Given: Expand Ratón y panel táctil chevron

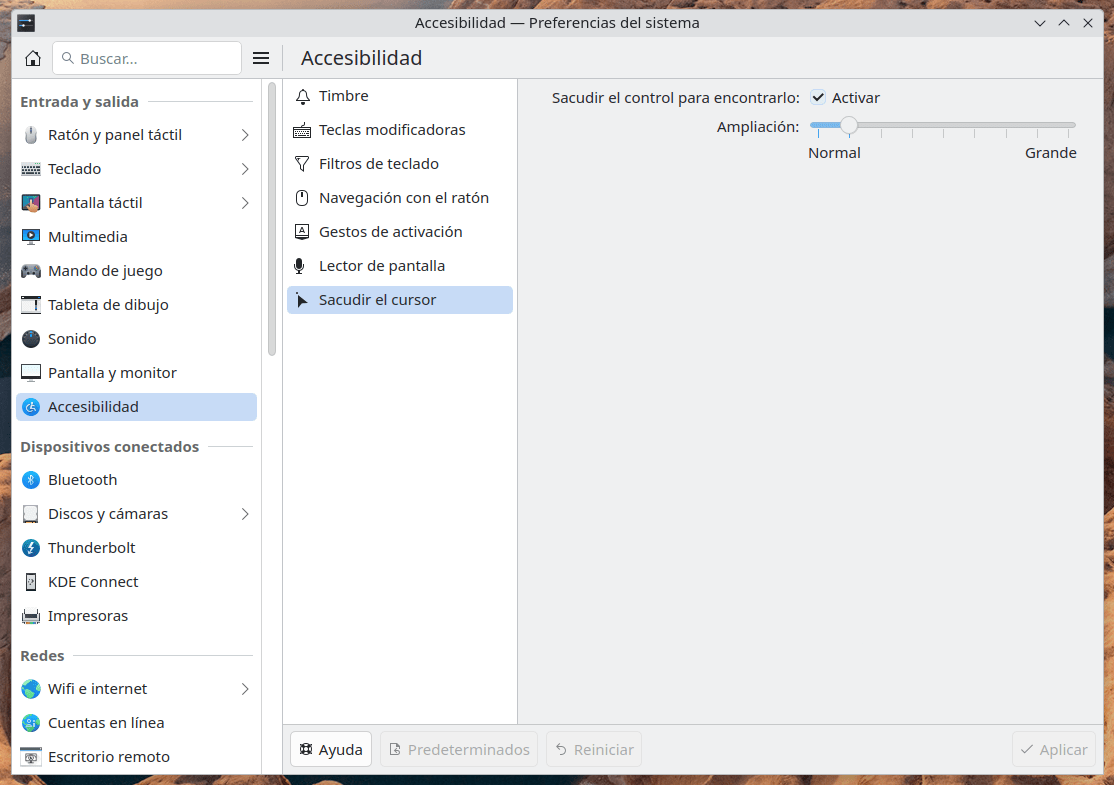Looking at the screenshot, I should [x=245, y=135].
